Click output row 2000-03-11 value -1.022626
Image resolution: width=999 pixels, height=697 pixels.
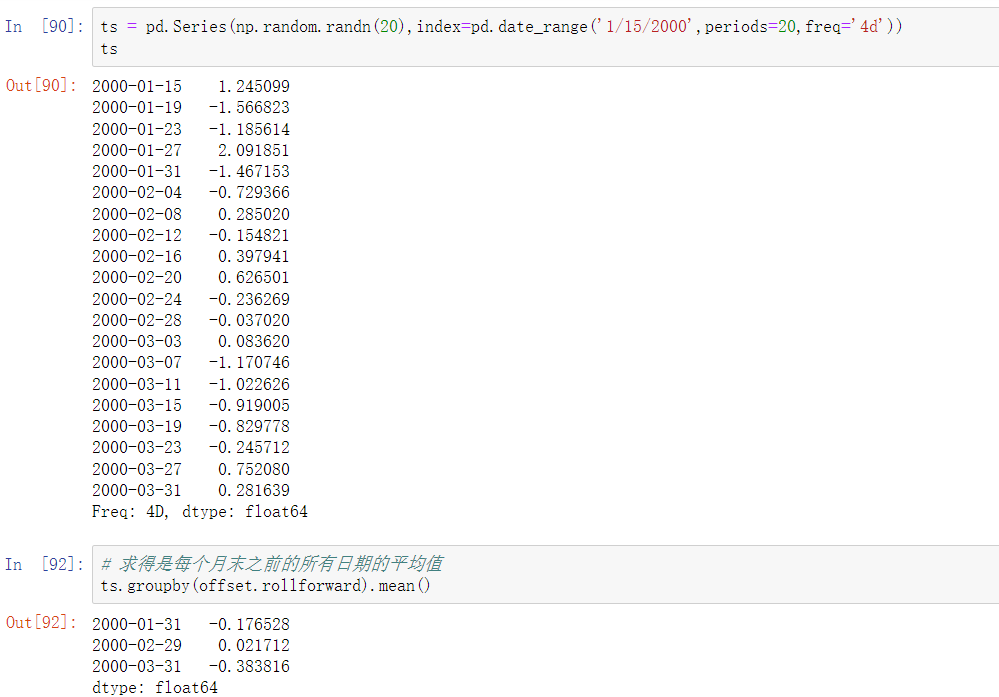tap(191, 384)
